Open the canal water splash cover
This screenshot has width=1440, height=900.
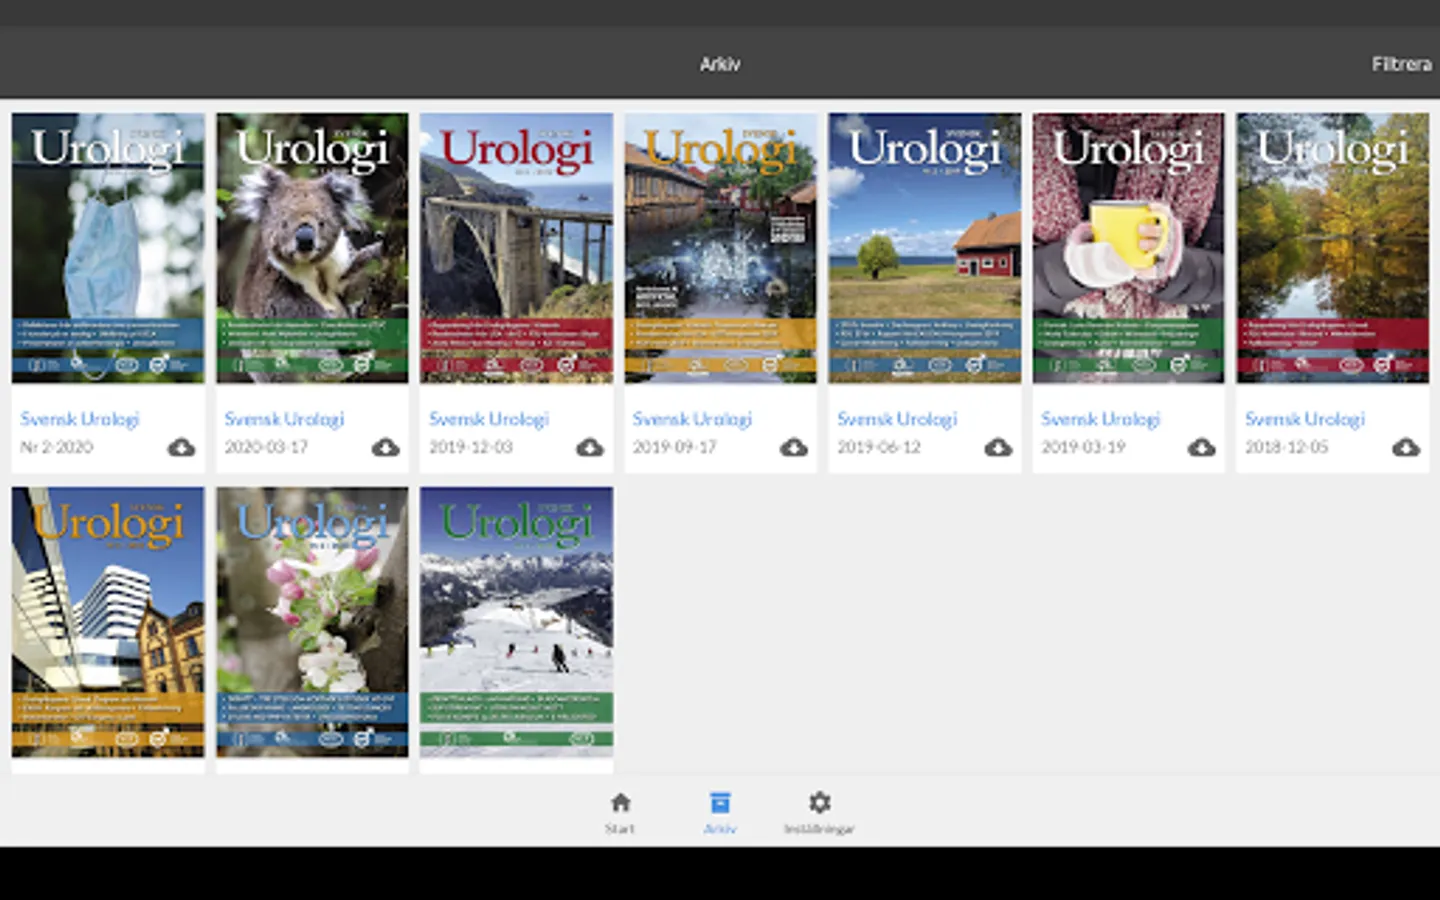[x=721, y=248]
